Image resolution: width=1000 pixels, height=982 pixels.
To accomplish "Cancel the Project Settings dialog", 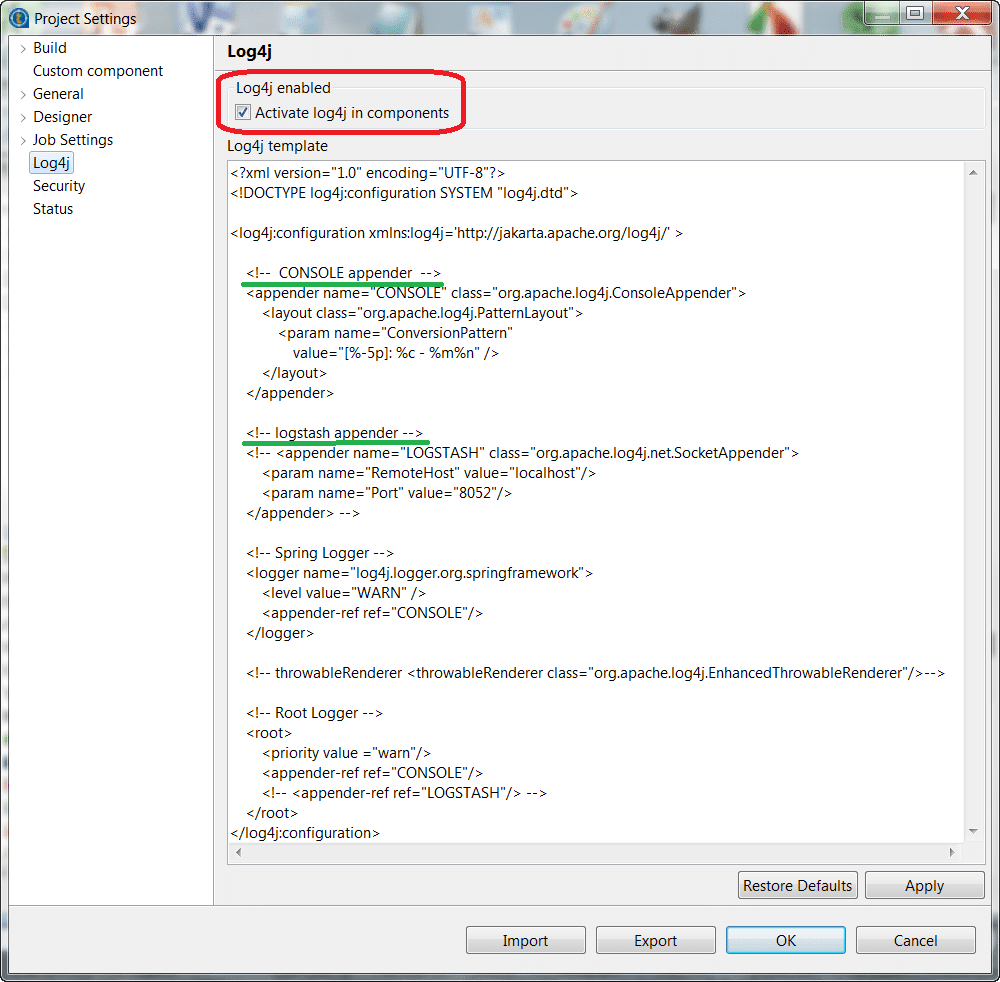I will tap(915, 939).
